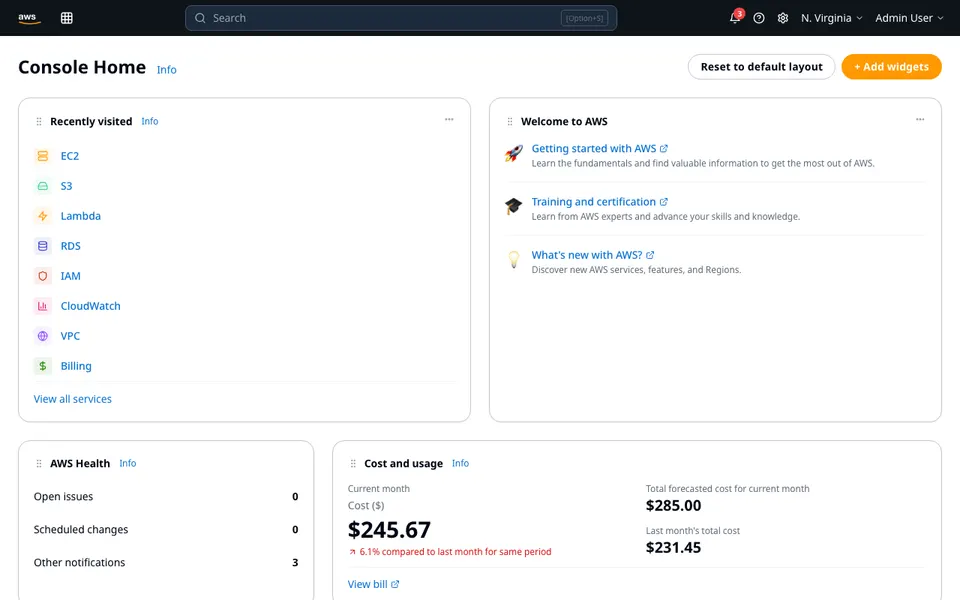
Task: Open the Billing service link
Action: click(x=76, y=366)
